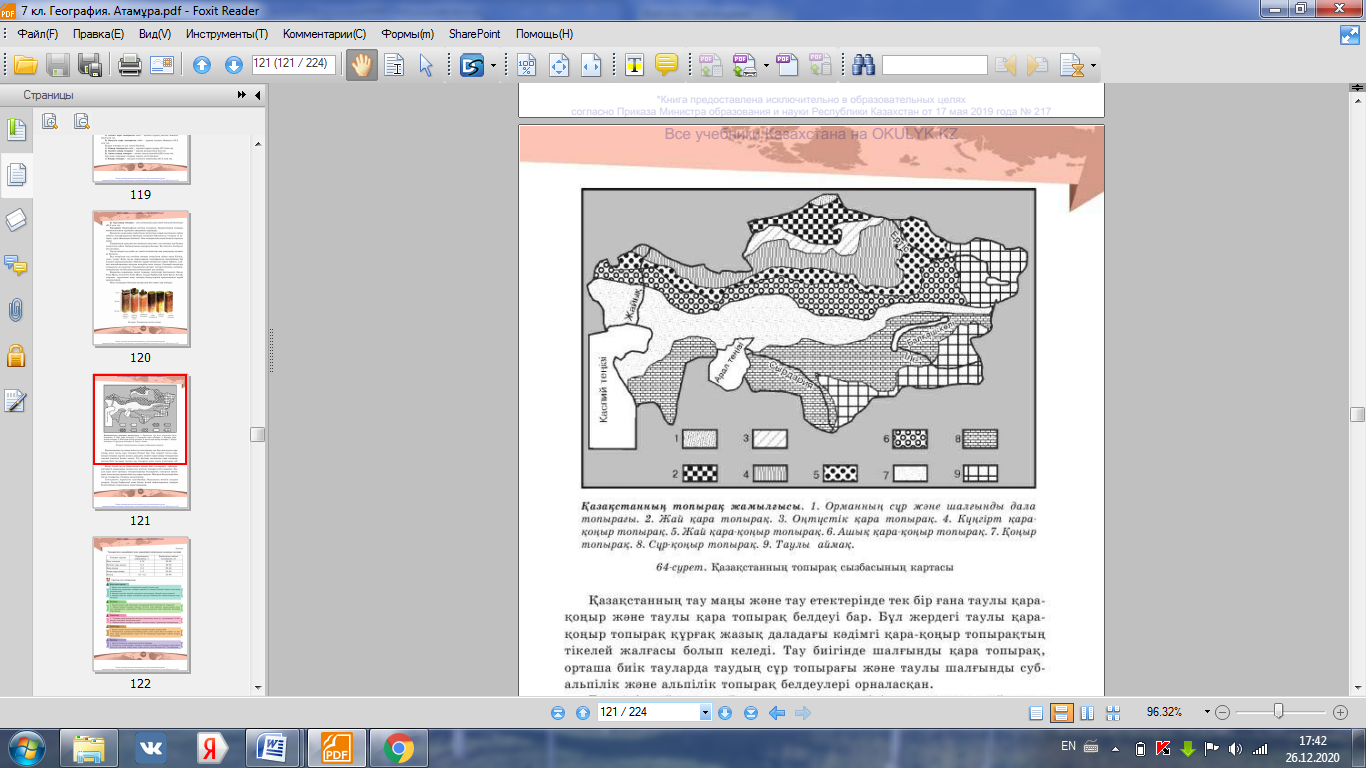The image size is (1366, 768).
Task: Open the signatures panel in sidebar
Action: 16,401
